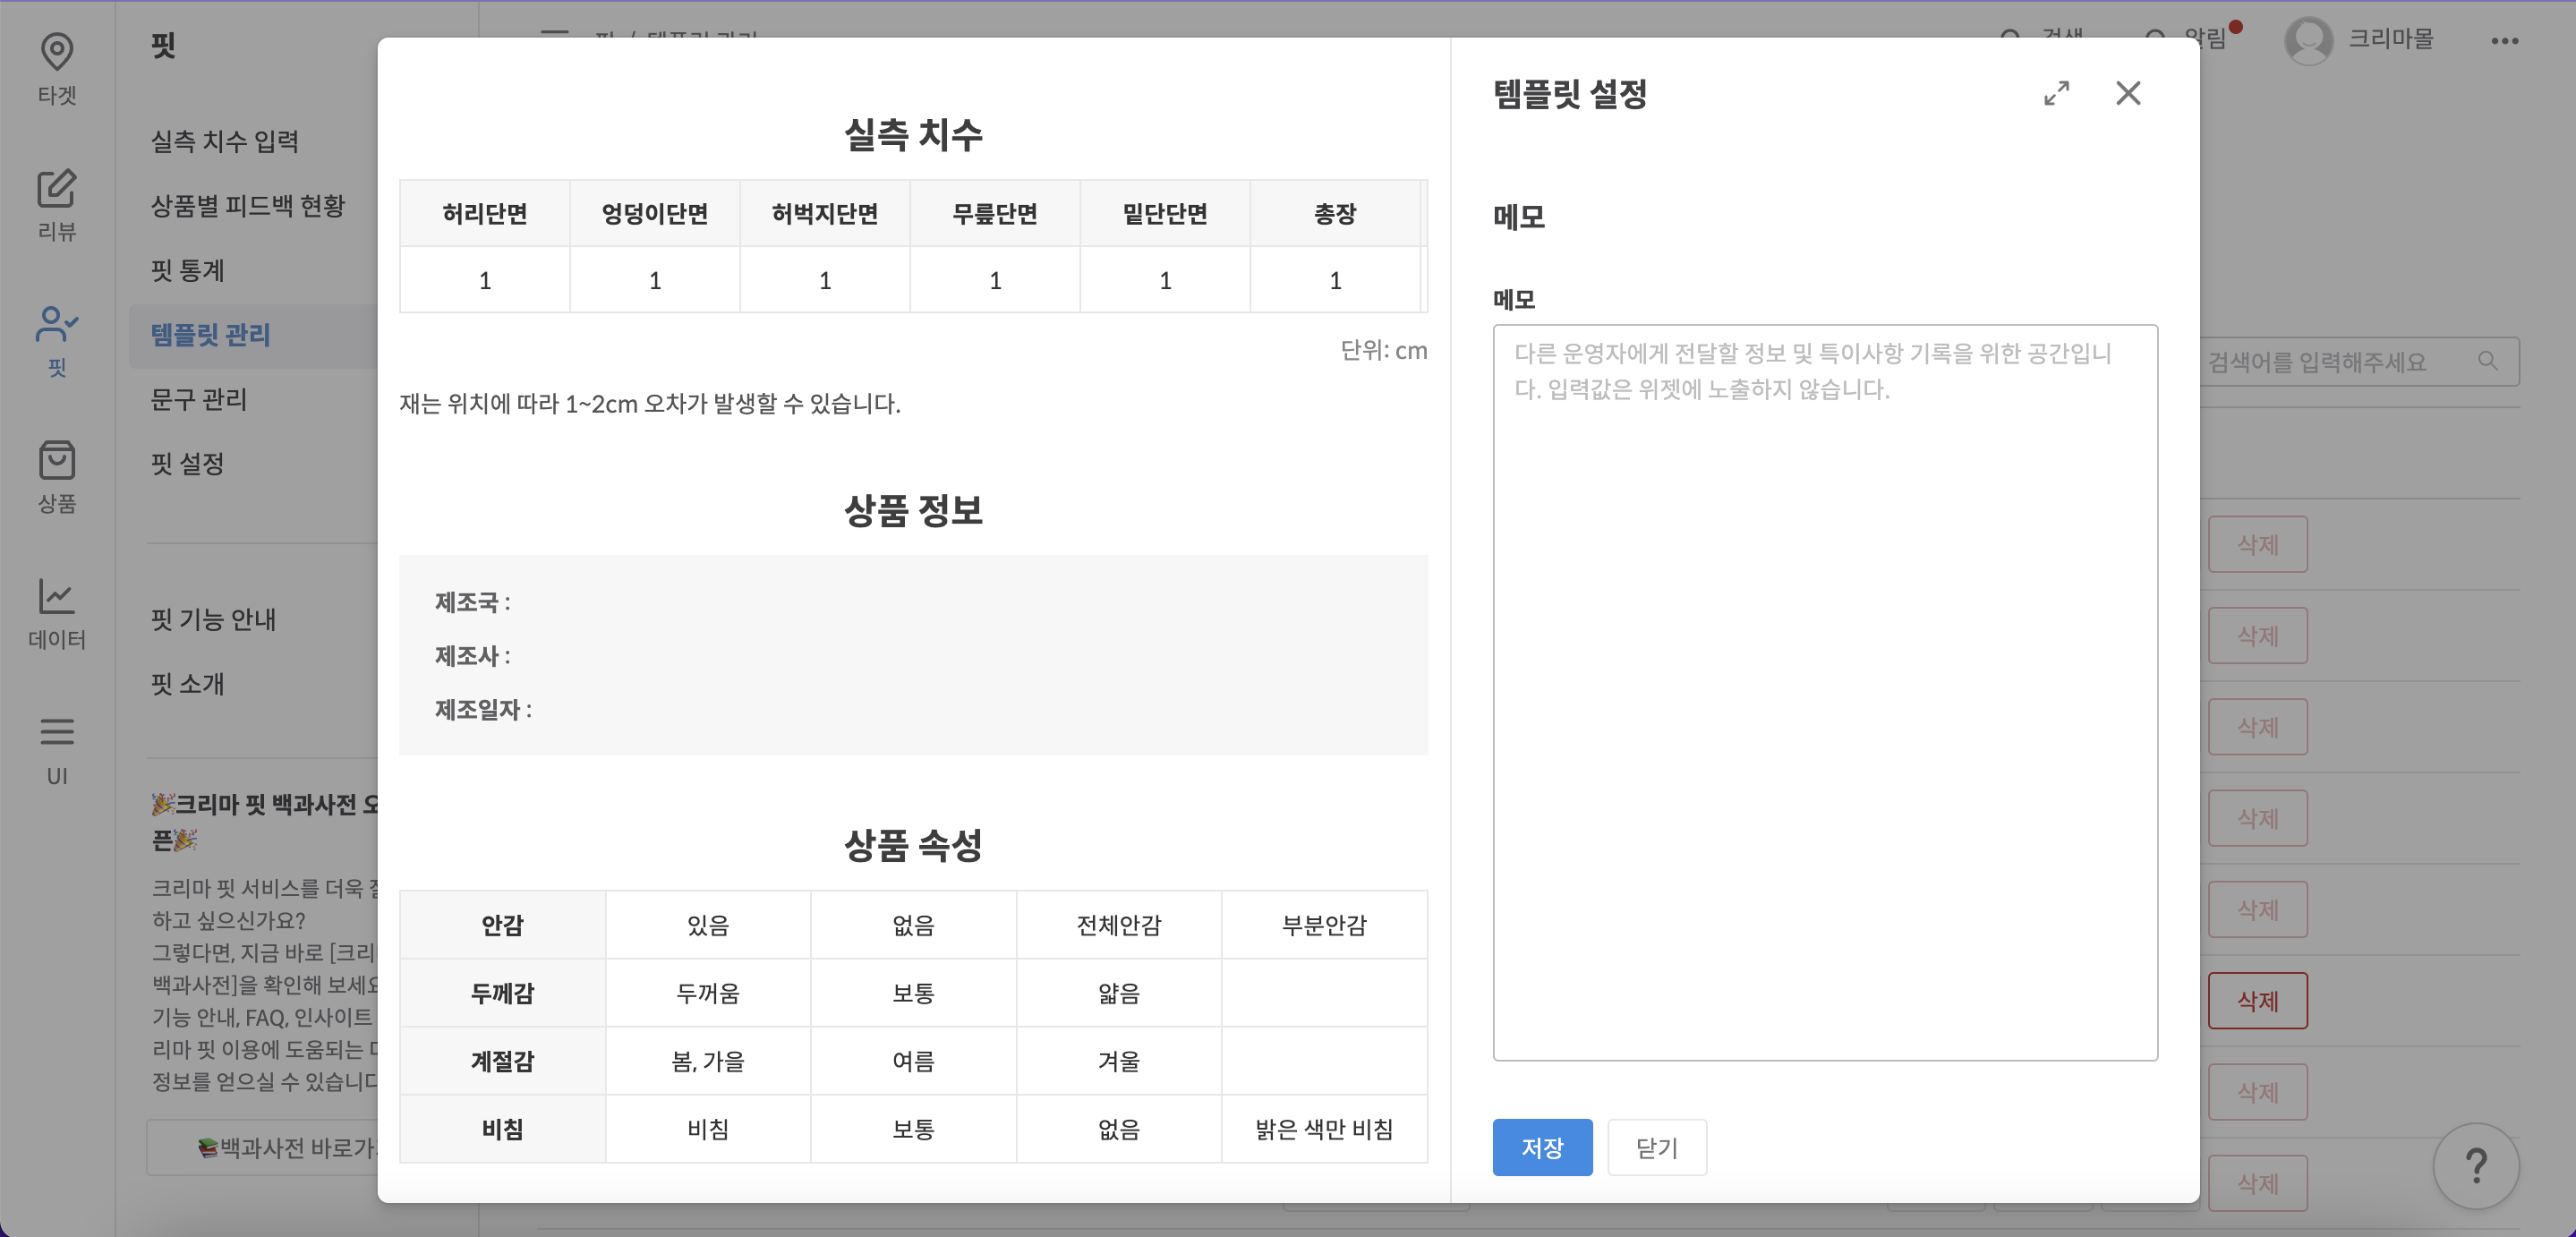Image resolution: width=2576 pixels, height=1237 pixels.
Task: Click the highlighted 삭제 delete button
Action: click(x=2258, y=1000)
